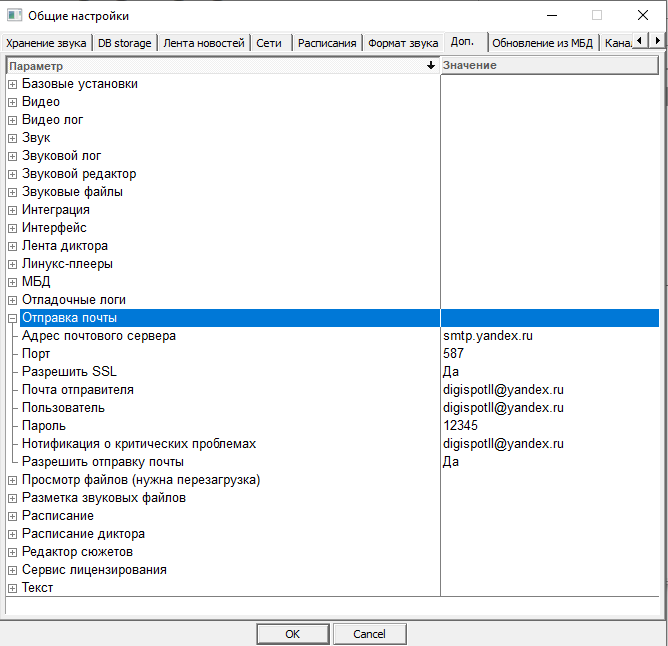The height and width of the screenshot is (646, 668).
Task: Collapse the Отправка почты node
Action: (x=12, y=318)
